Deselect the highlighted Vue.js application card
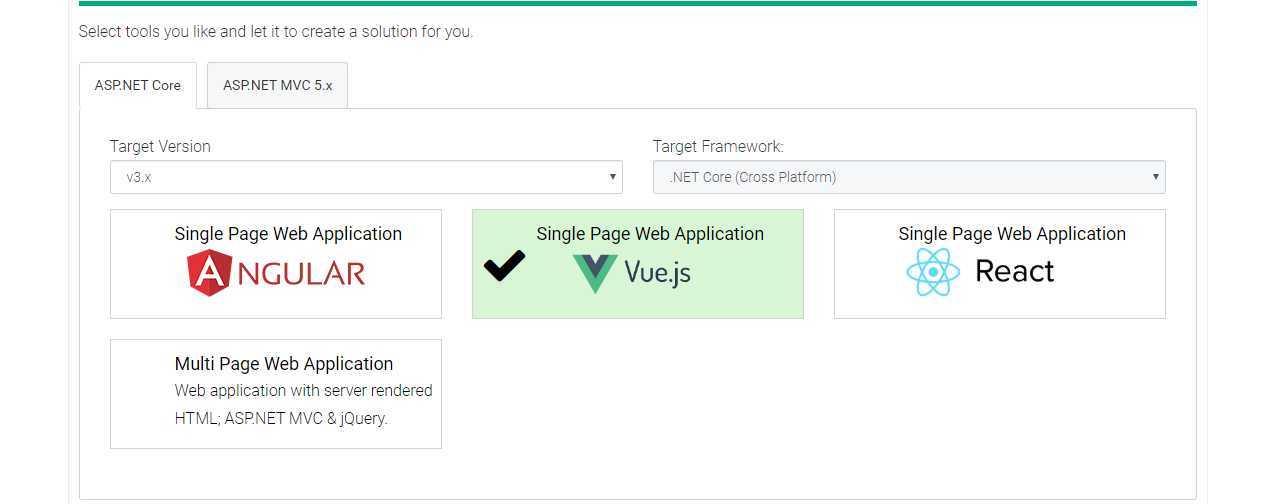The image size is (1266, 504). coord(638,264)
